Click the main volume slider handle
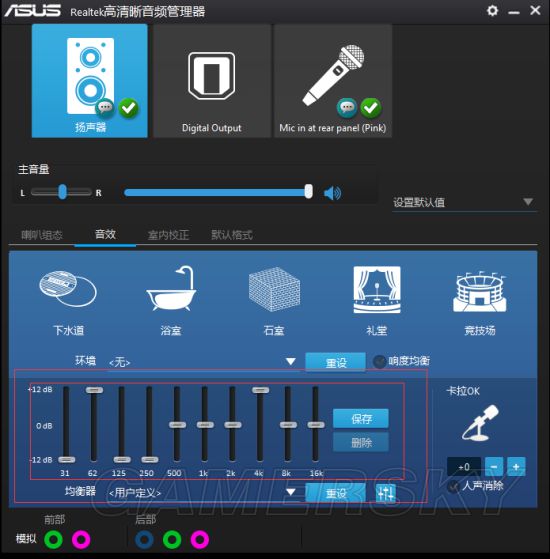The image size is (550, 559). (309, 192)
